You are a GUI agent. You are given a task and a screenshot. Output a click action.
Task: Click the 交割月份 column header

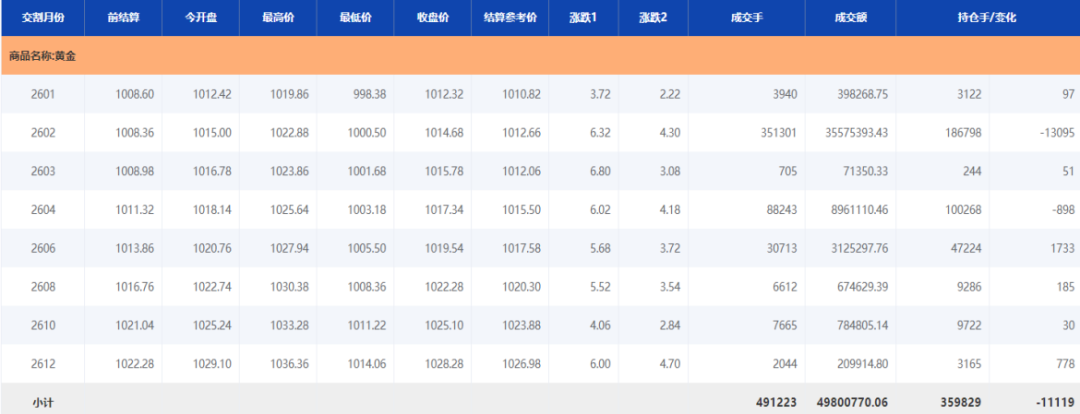[42, 18]
